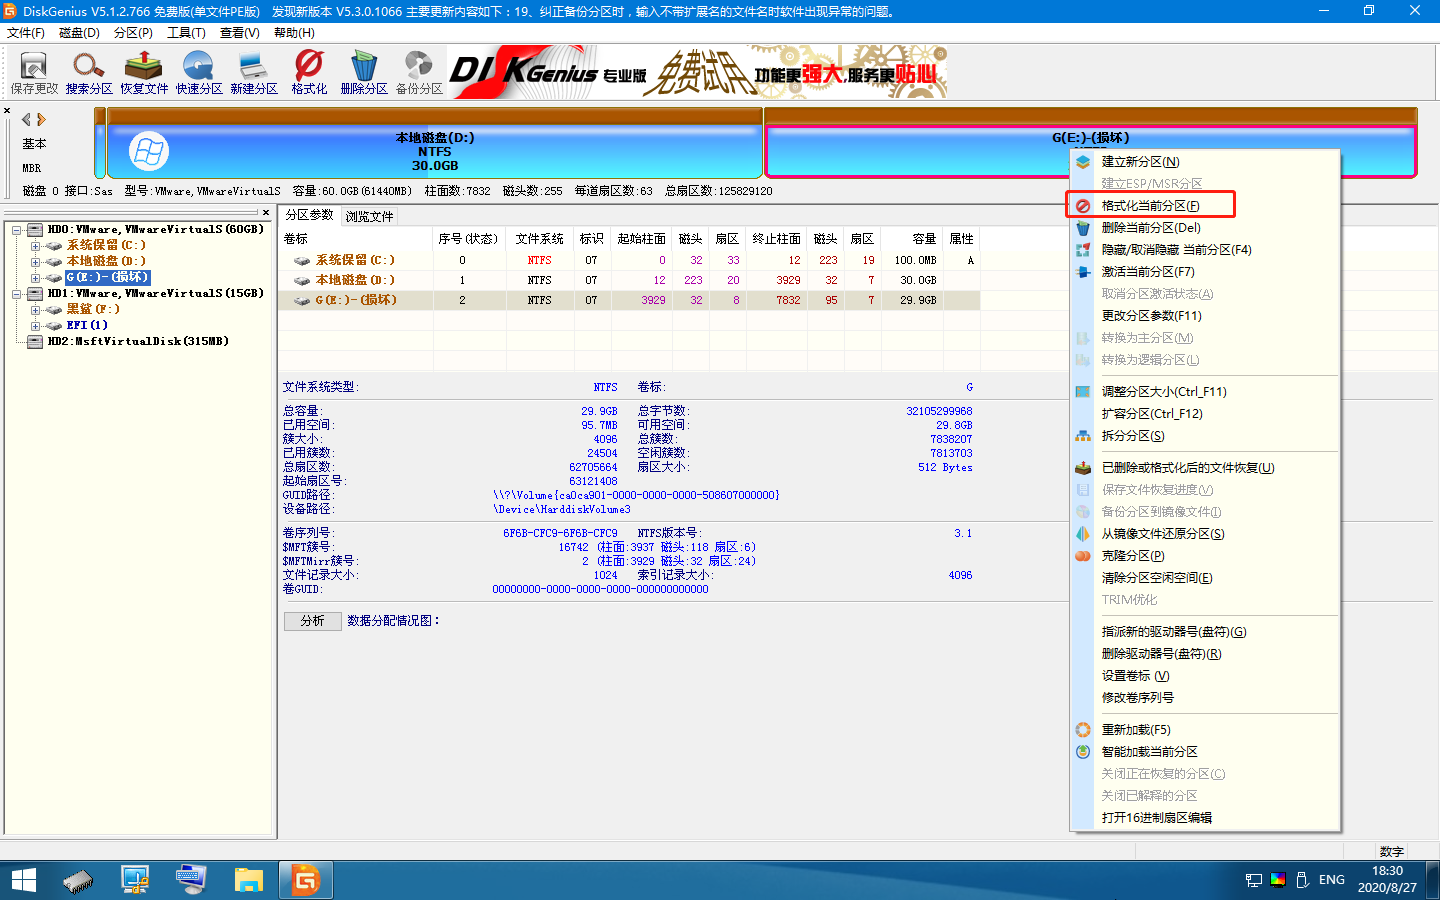Expand the 黑鲨 (F:) tree node
This screenshot has height=900, width=1440.
tap(35, 309)
